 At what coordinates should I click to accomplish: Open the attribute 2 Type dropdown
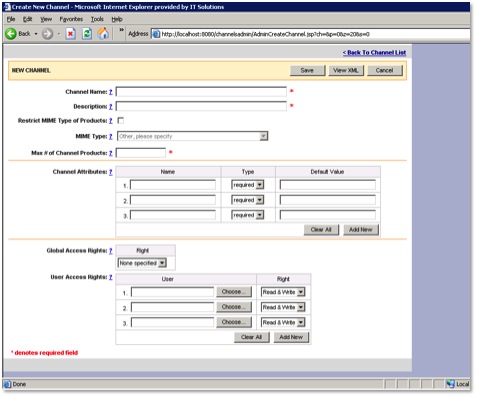tap(248, 200)
